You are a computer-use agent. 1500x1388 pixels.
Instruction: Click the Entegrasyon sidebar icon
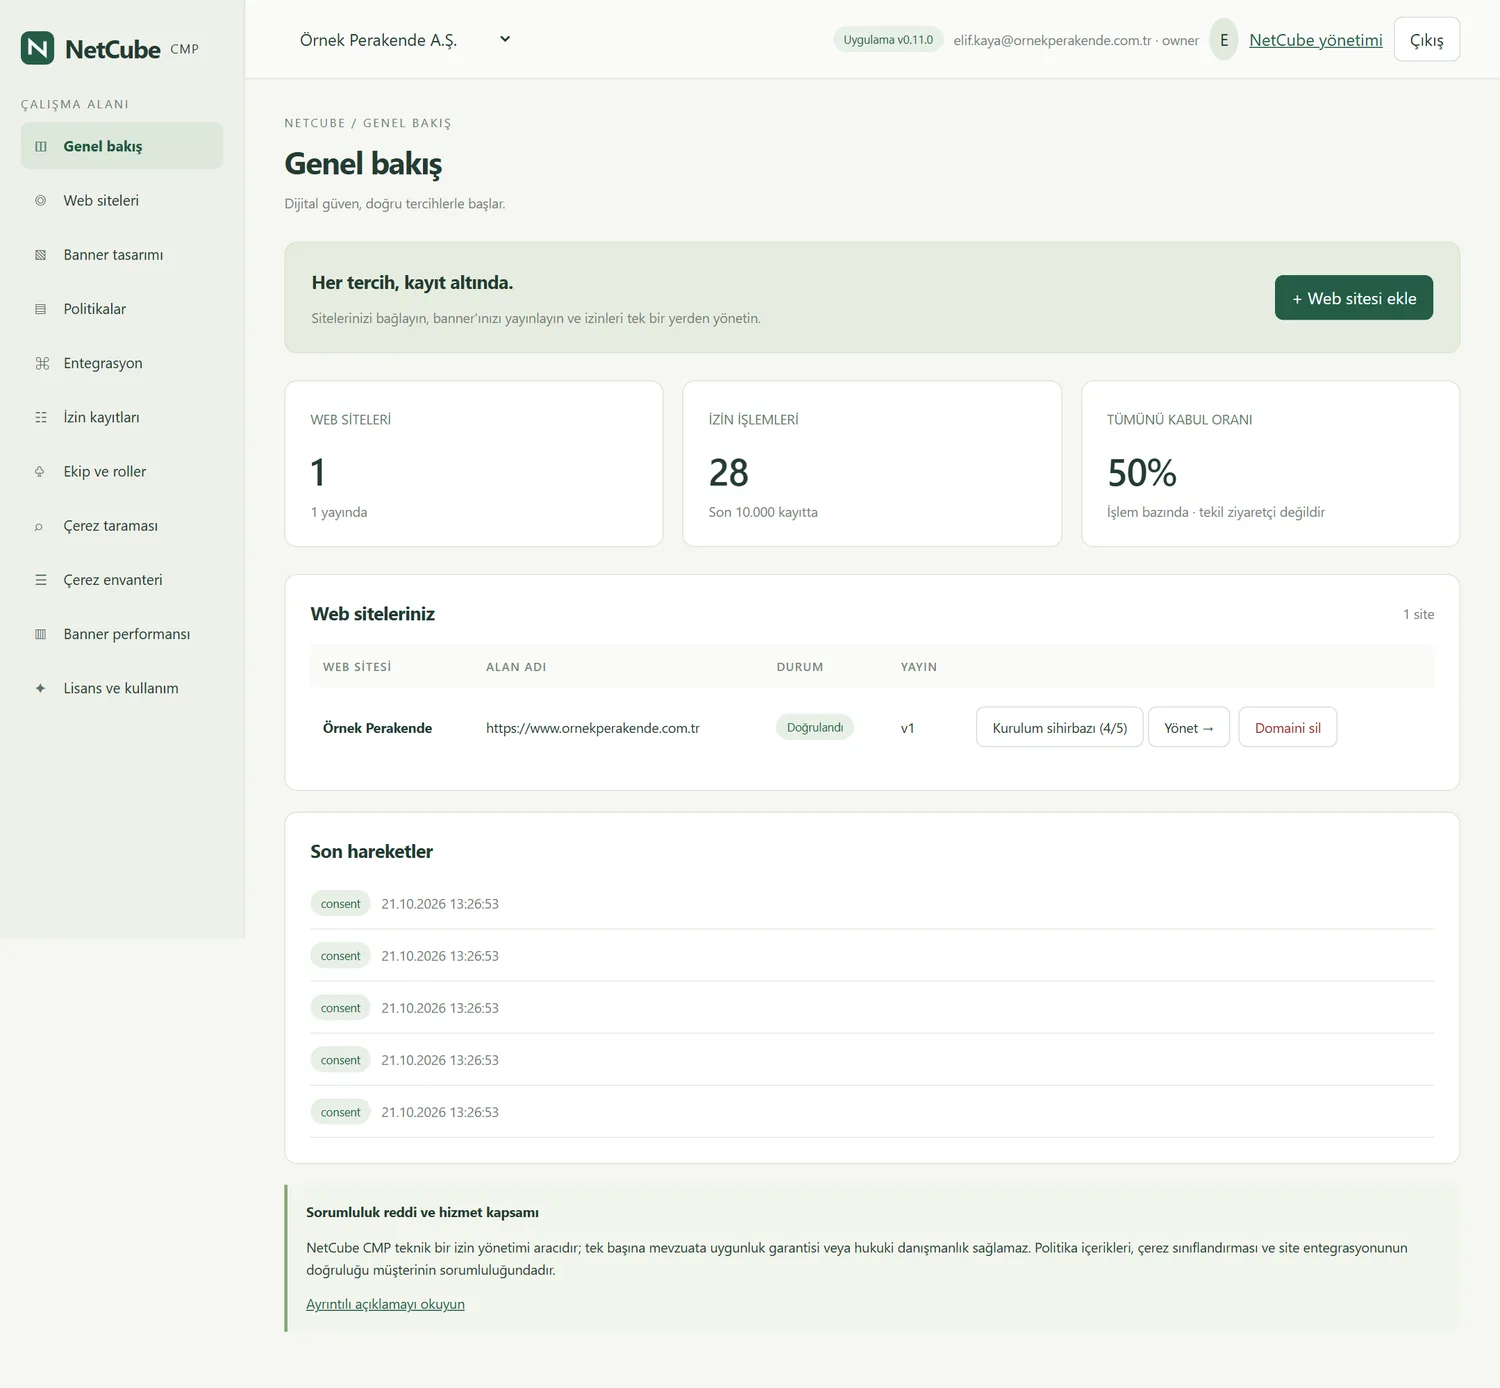pyautogui.click(x=41, y=363)
